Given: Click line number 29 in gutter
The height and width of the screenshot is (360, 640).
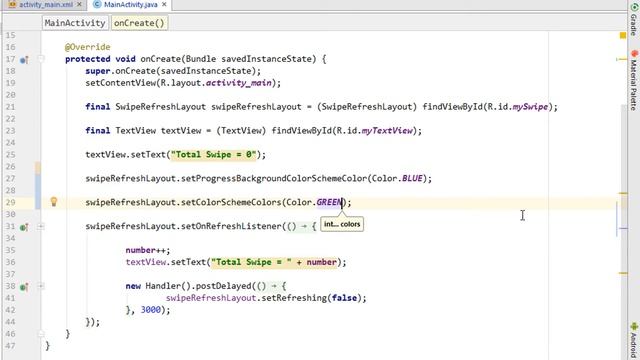Looking at the screenshot, I should [10, 202].
